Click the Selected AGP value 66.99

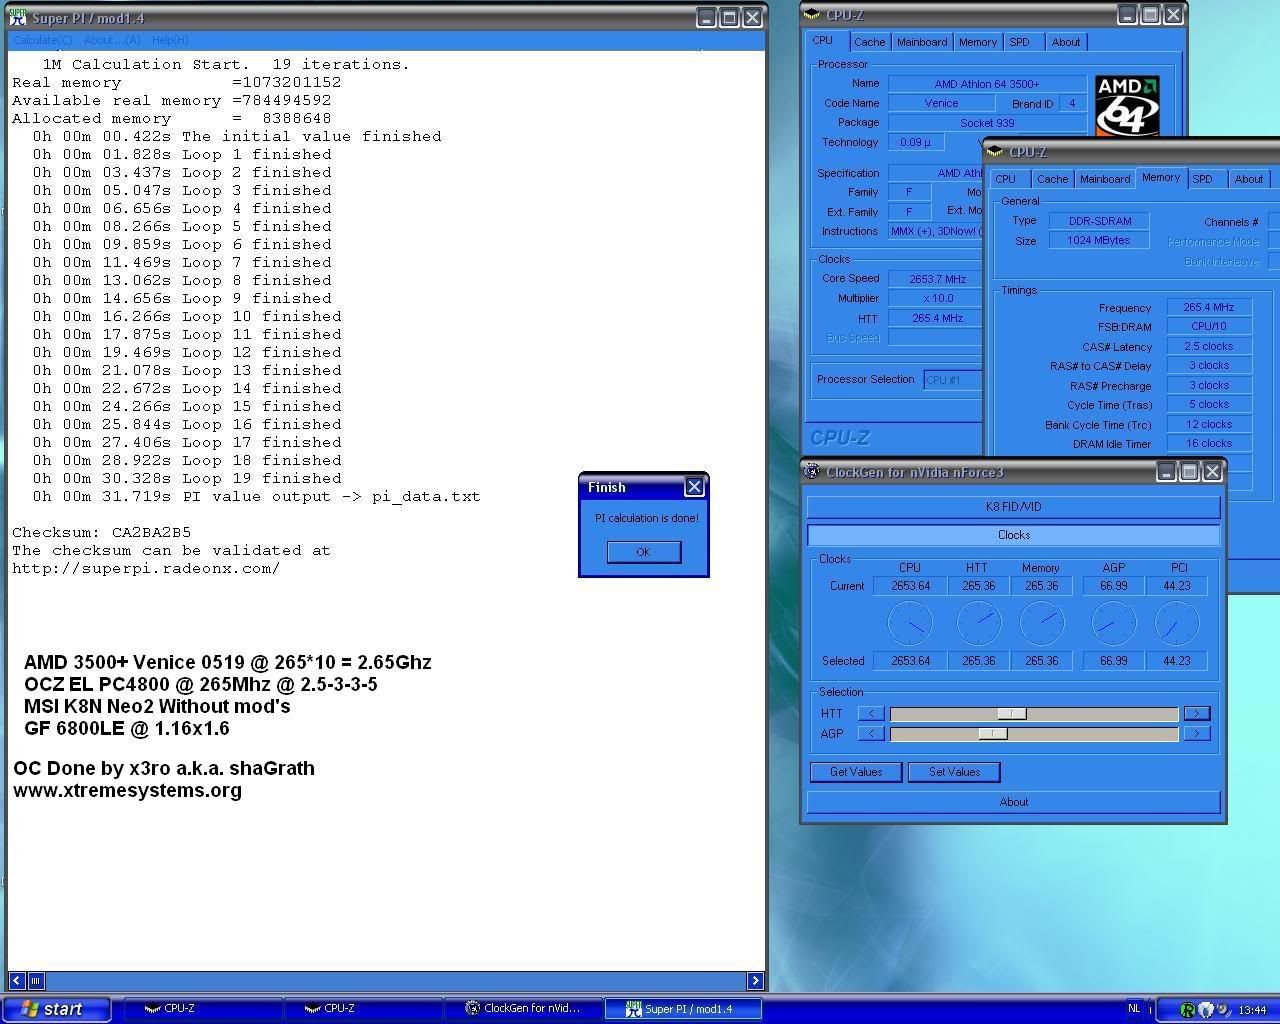click(1113, 661)
